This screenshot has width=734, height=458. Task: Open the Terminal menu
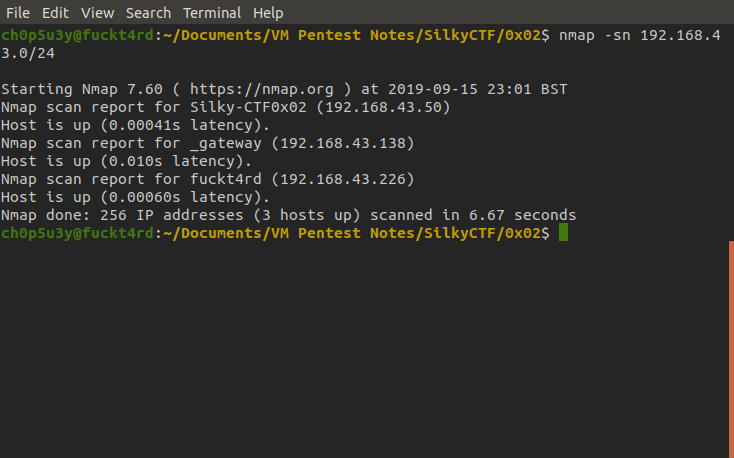(212, 13)
